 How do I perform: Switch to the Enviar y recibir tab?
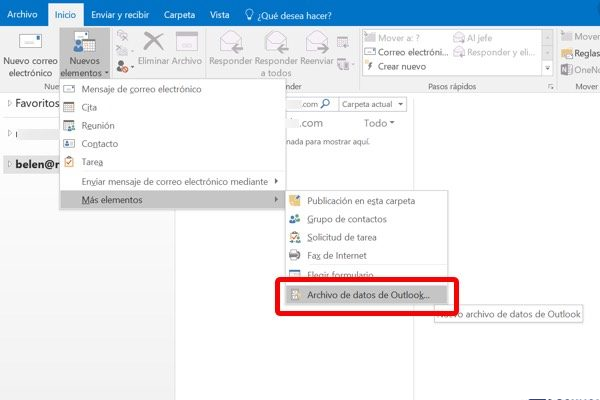(120, 15)
